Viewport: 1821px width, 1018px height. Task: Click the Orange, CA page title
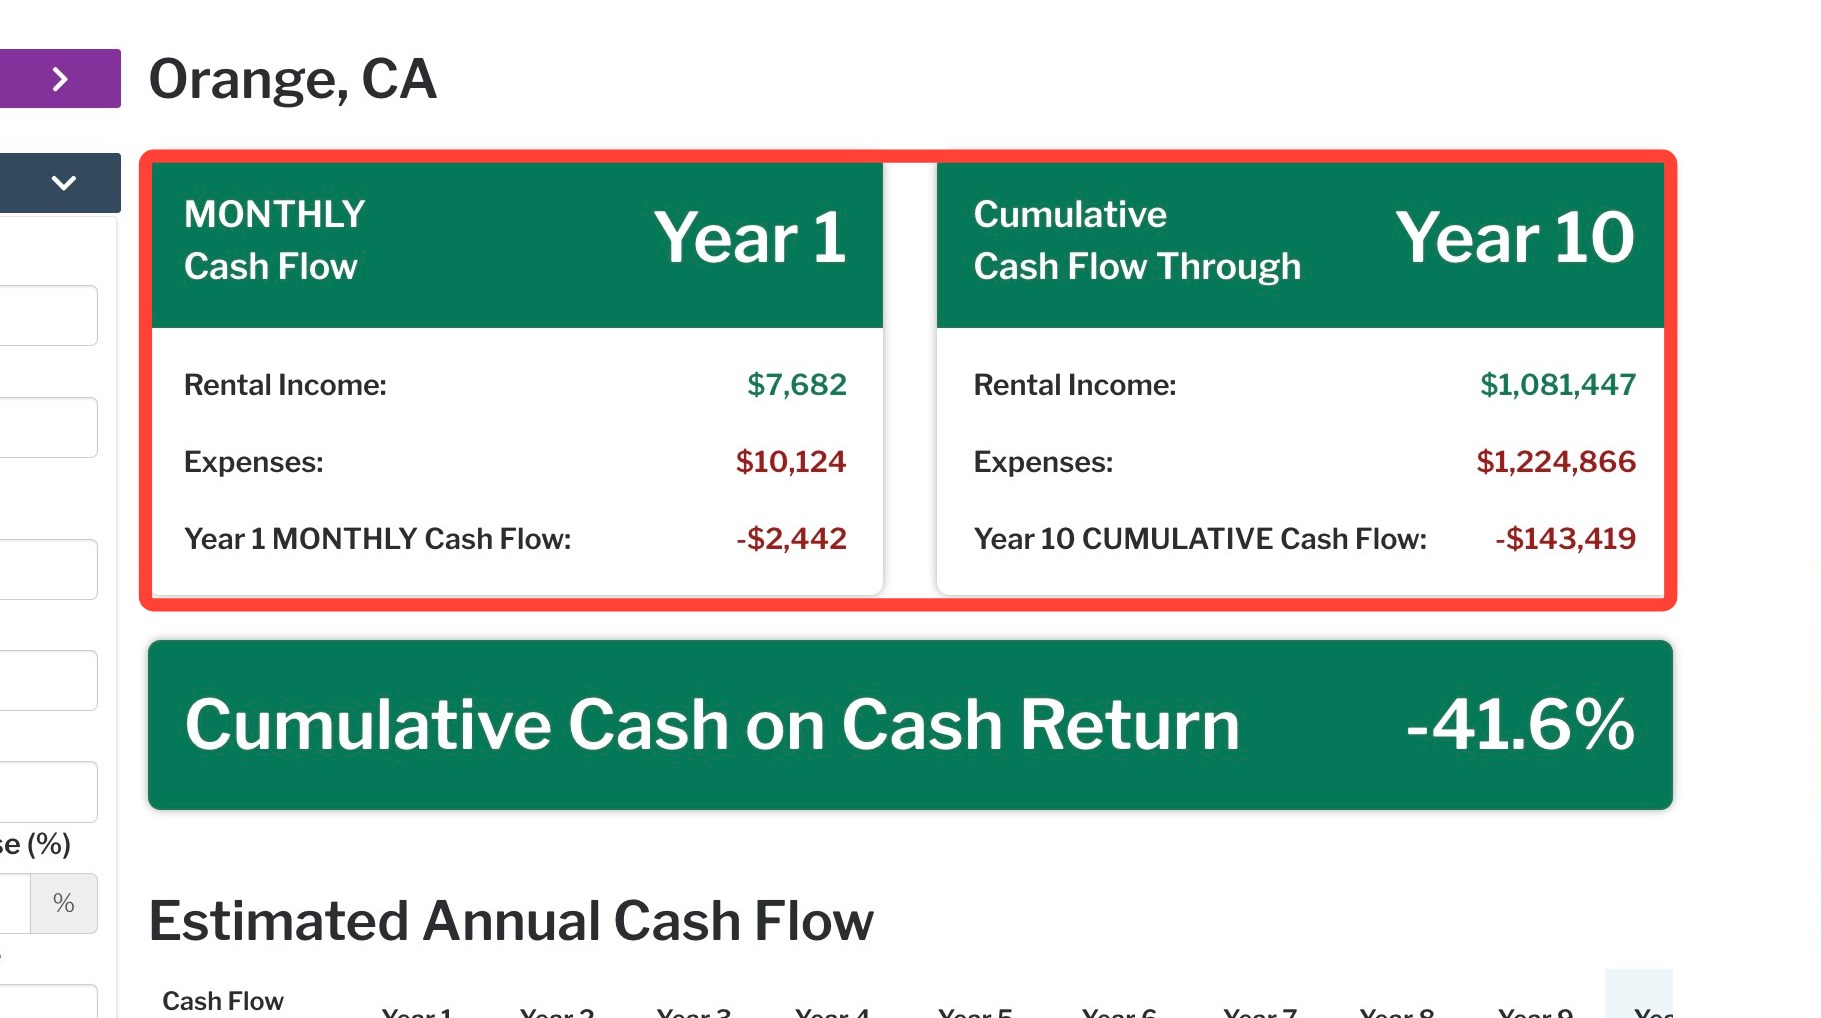pyautogui.click(x=293, y=79)
